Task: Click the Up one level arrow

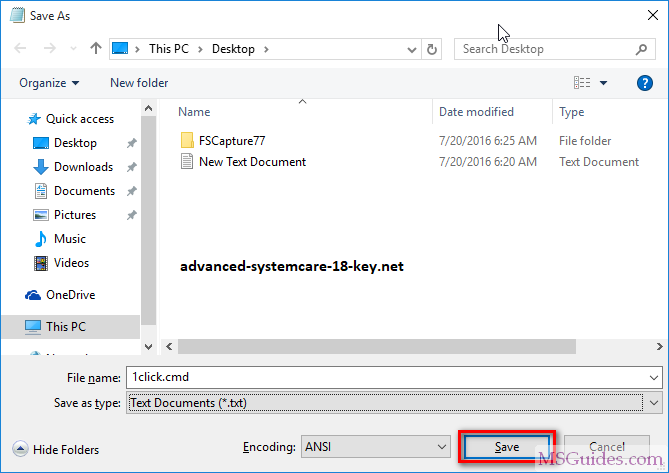Action: click(x=96, y=48)
